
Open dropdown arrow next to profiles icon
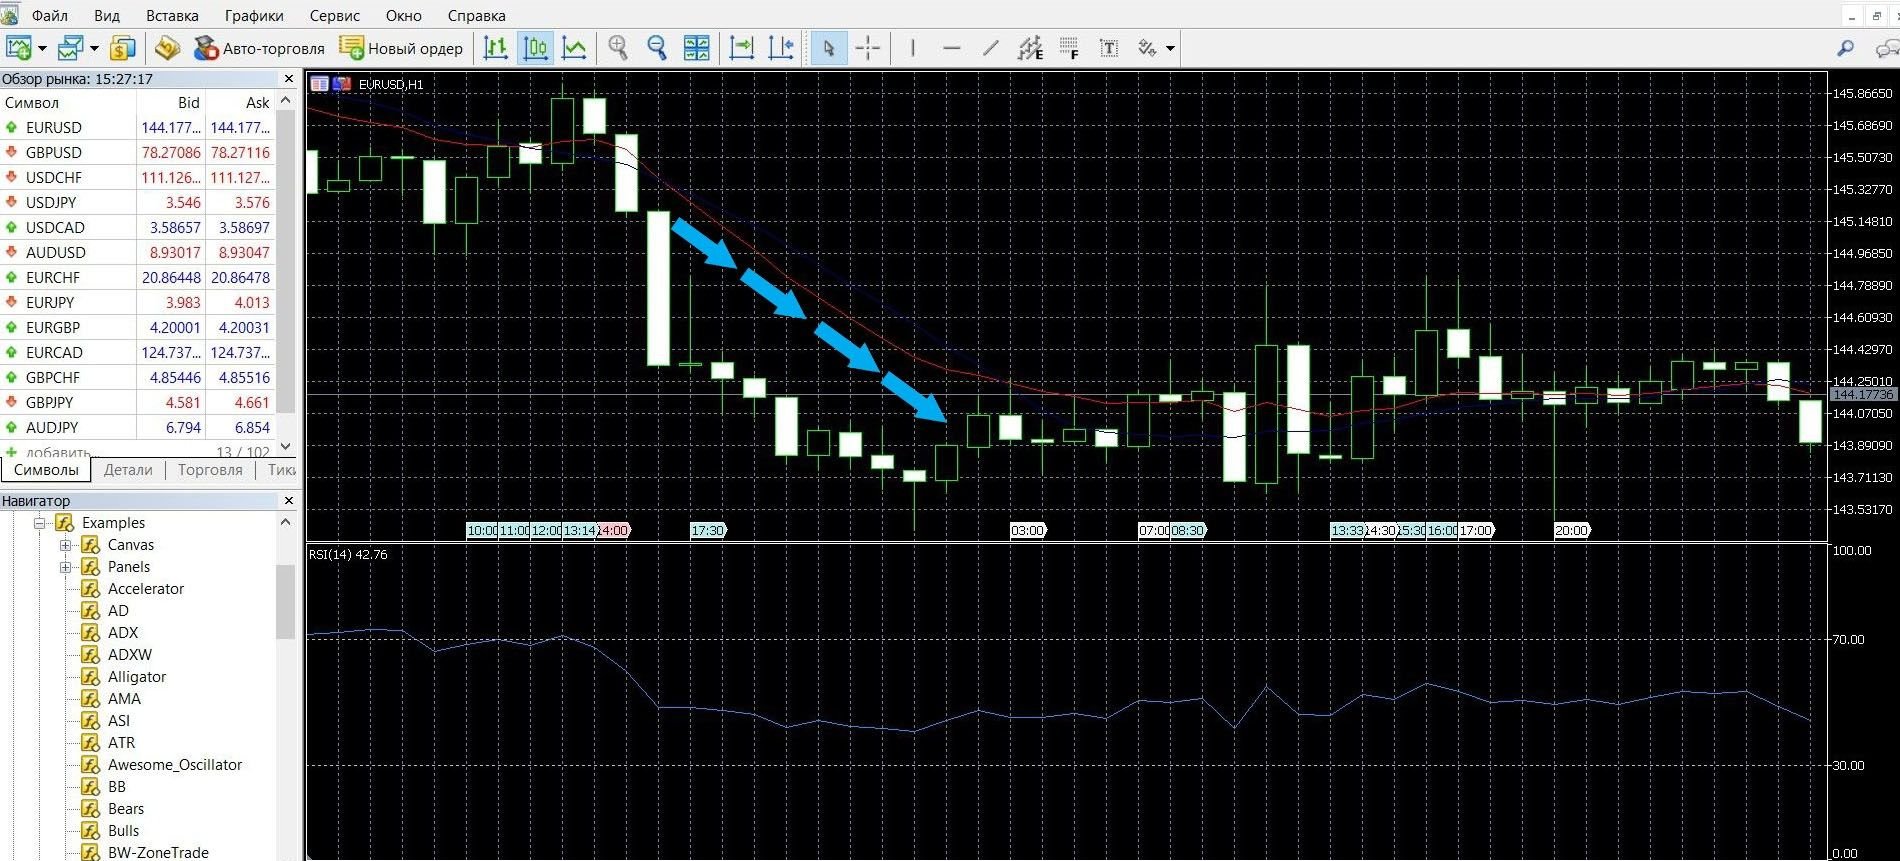pos(94,48)
